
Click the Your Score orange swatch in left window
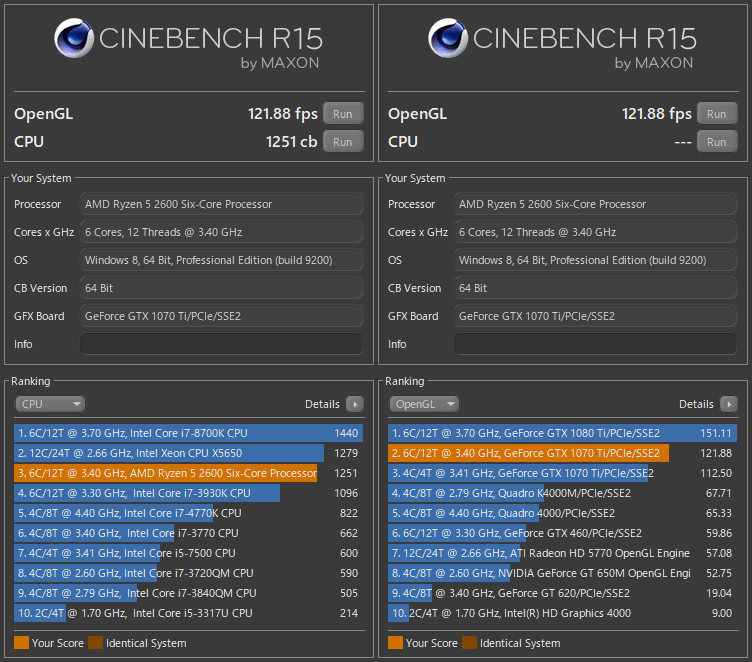coord(22,643)
